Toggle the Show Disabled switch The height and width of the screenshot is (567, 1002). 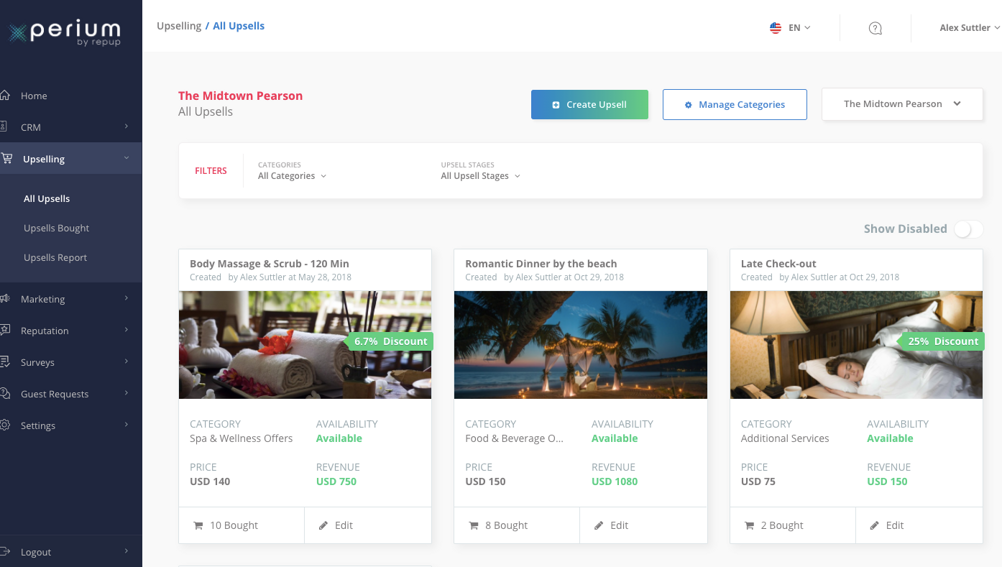[x=966, y=229]
